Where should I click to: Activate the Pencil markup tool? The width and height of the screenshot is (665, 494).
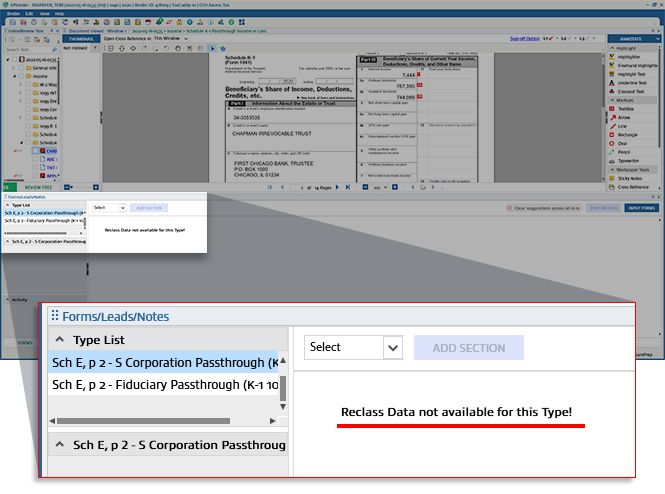tap(624, 151)
